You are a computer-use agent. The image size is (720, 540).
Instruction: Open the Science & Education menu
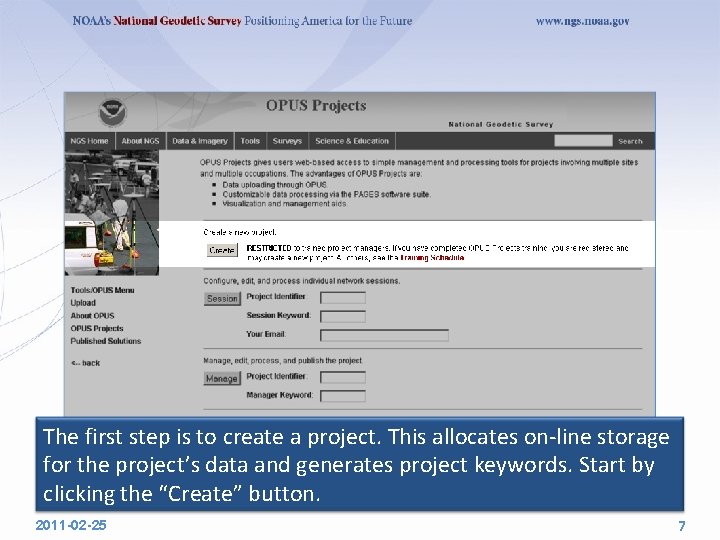[x=352, y=141]
